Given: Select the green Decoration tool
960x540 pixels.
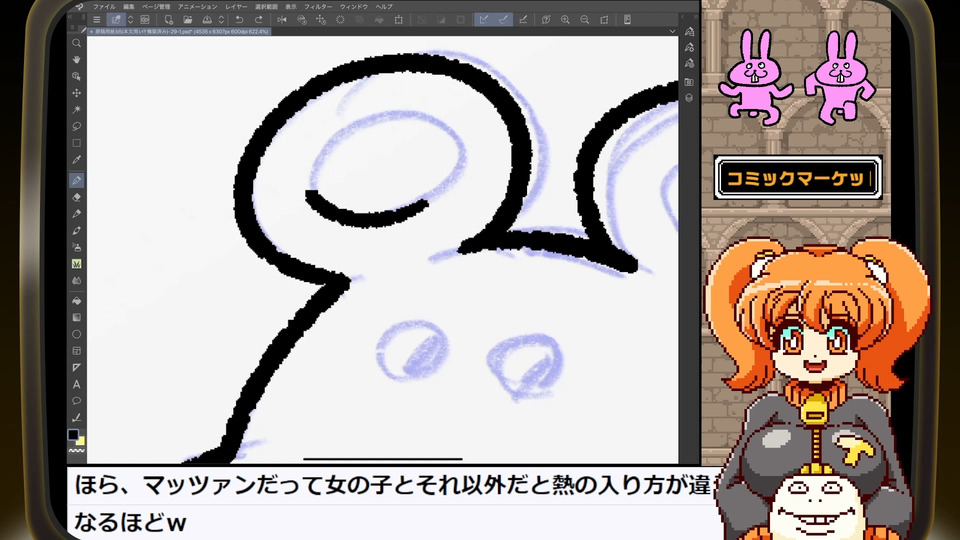Looking at the screenshot, I should coord(77,264).
